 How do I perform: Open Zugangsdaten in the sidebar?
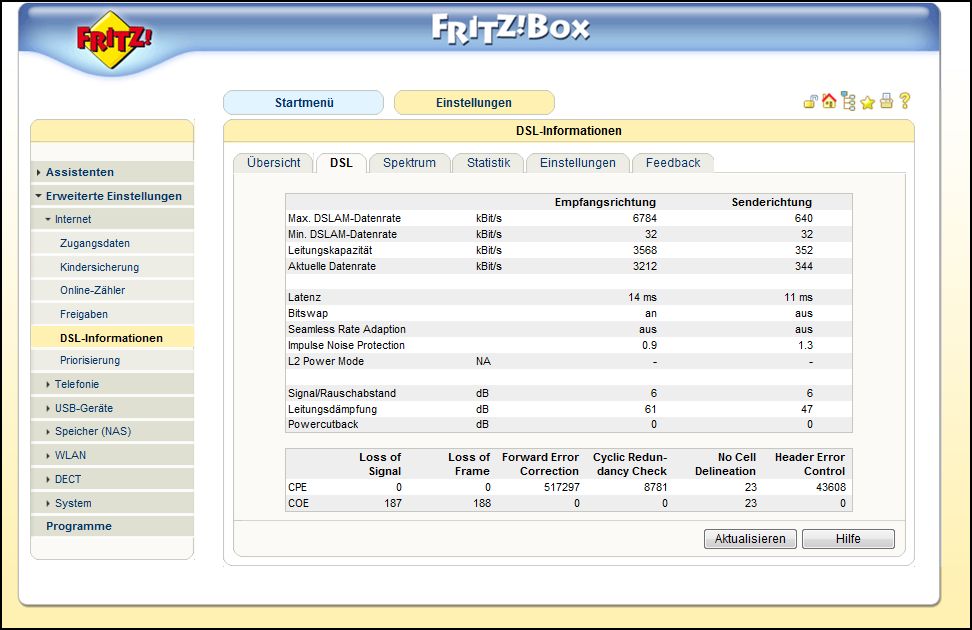95,244
